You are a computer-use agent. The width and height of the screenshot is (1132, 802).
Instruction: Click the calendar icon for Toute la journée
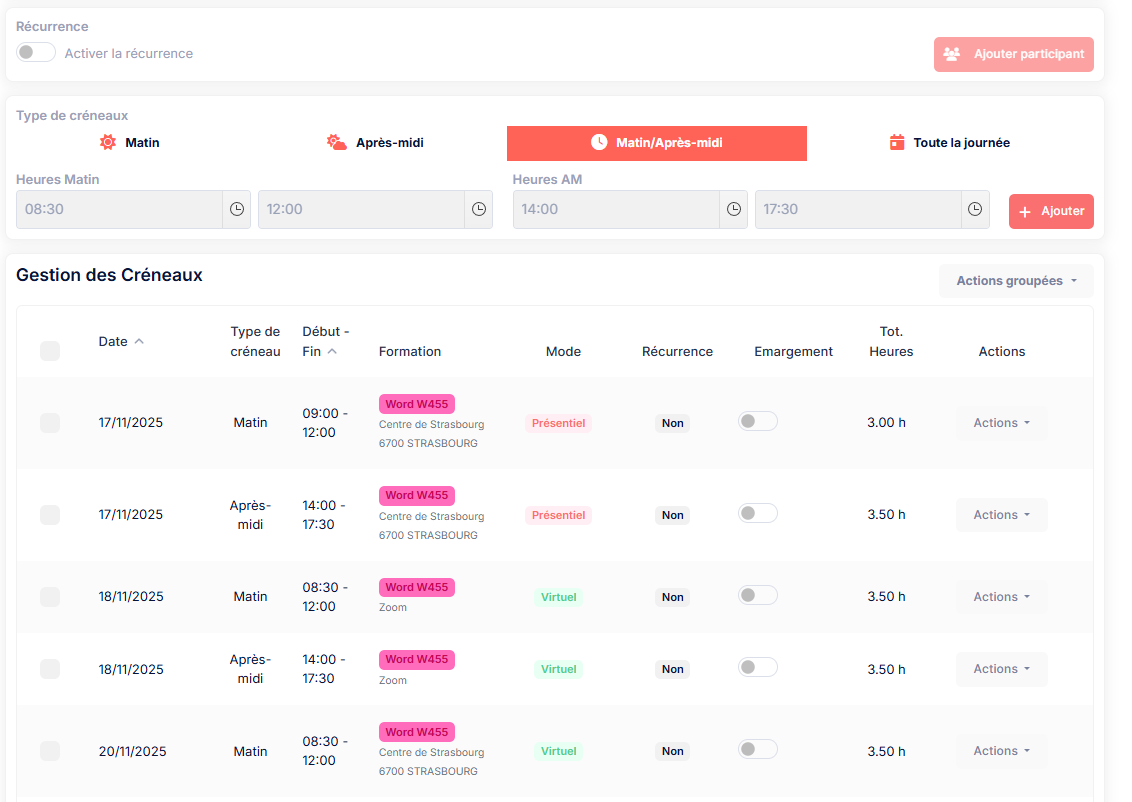click(897, 142)
